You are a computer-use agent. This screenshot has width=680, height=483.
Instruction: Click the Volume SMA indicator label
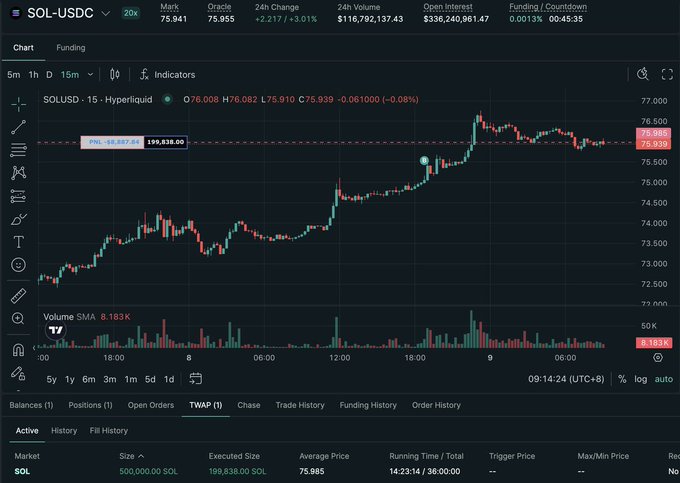(69, 317)
